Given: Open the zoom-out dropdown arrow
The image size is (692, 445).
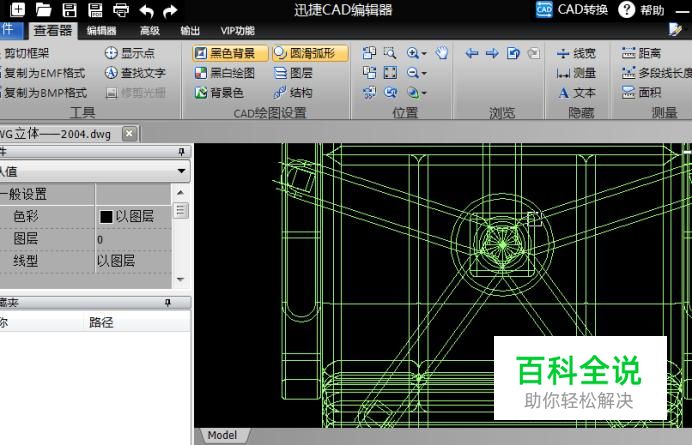Looking at the screenshot, I should click(x=424, y=73).
